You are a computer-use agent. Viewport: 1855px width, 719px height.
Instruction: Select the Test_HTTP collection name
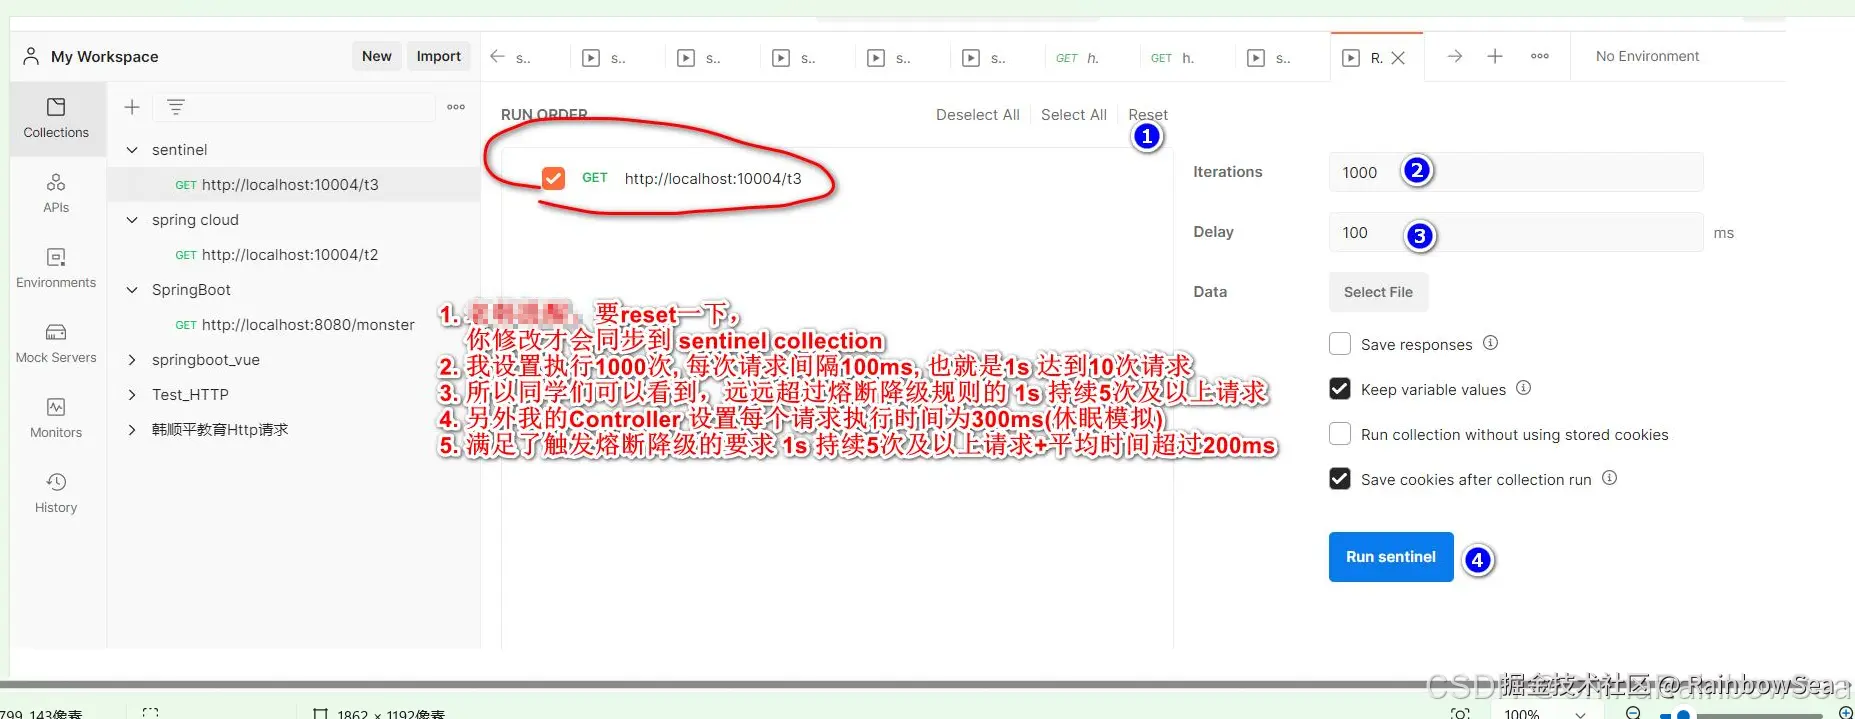pos(190,395)
